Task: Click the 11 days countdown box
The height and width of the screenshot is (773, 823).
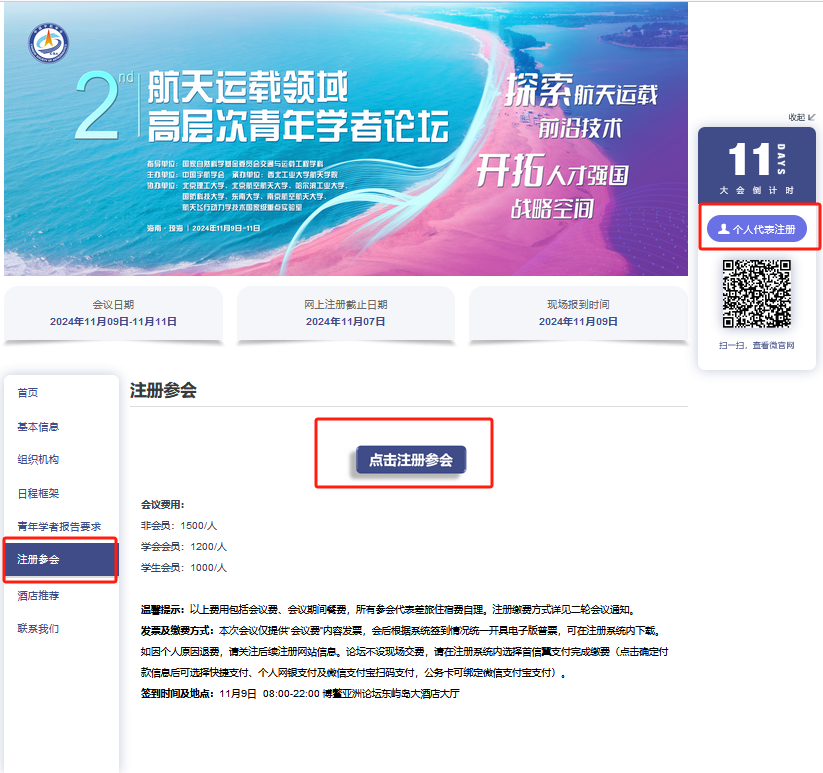Action: click(x=756, y=164)
